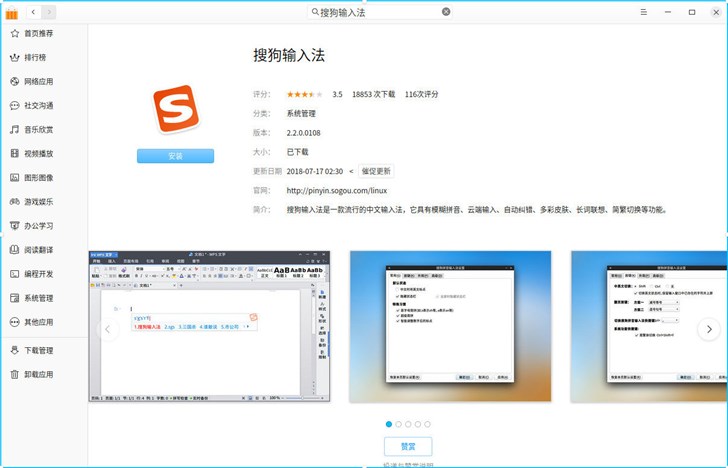
Task: Click the 18853 次下载 download count
Action: pos(373,94)
